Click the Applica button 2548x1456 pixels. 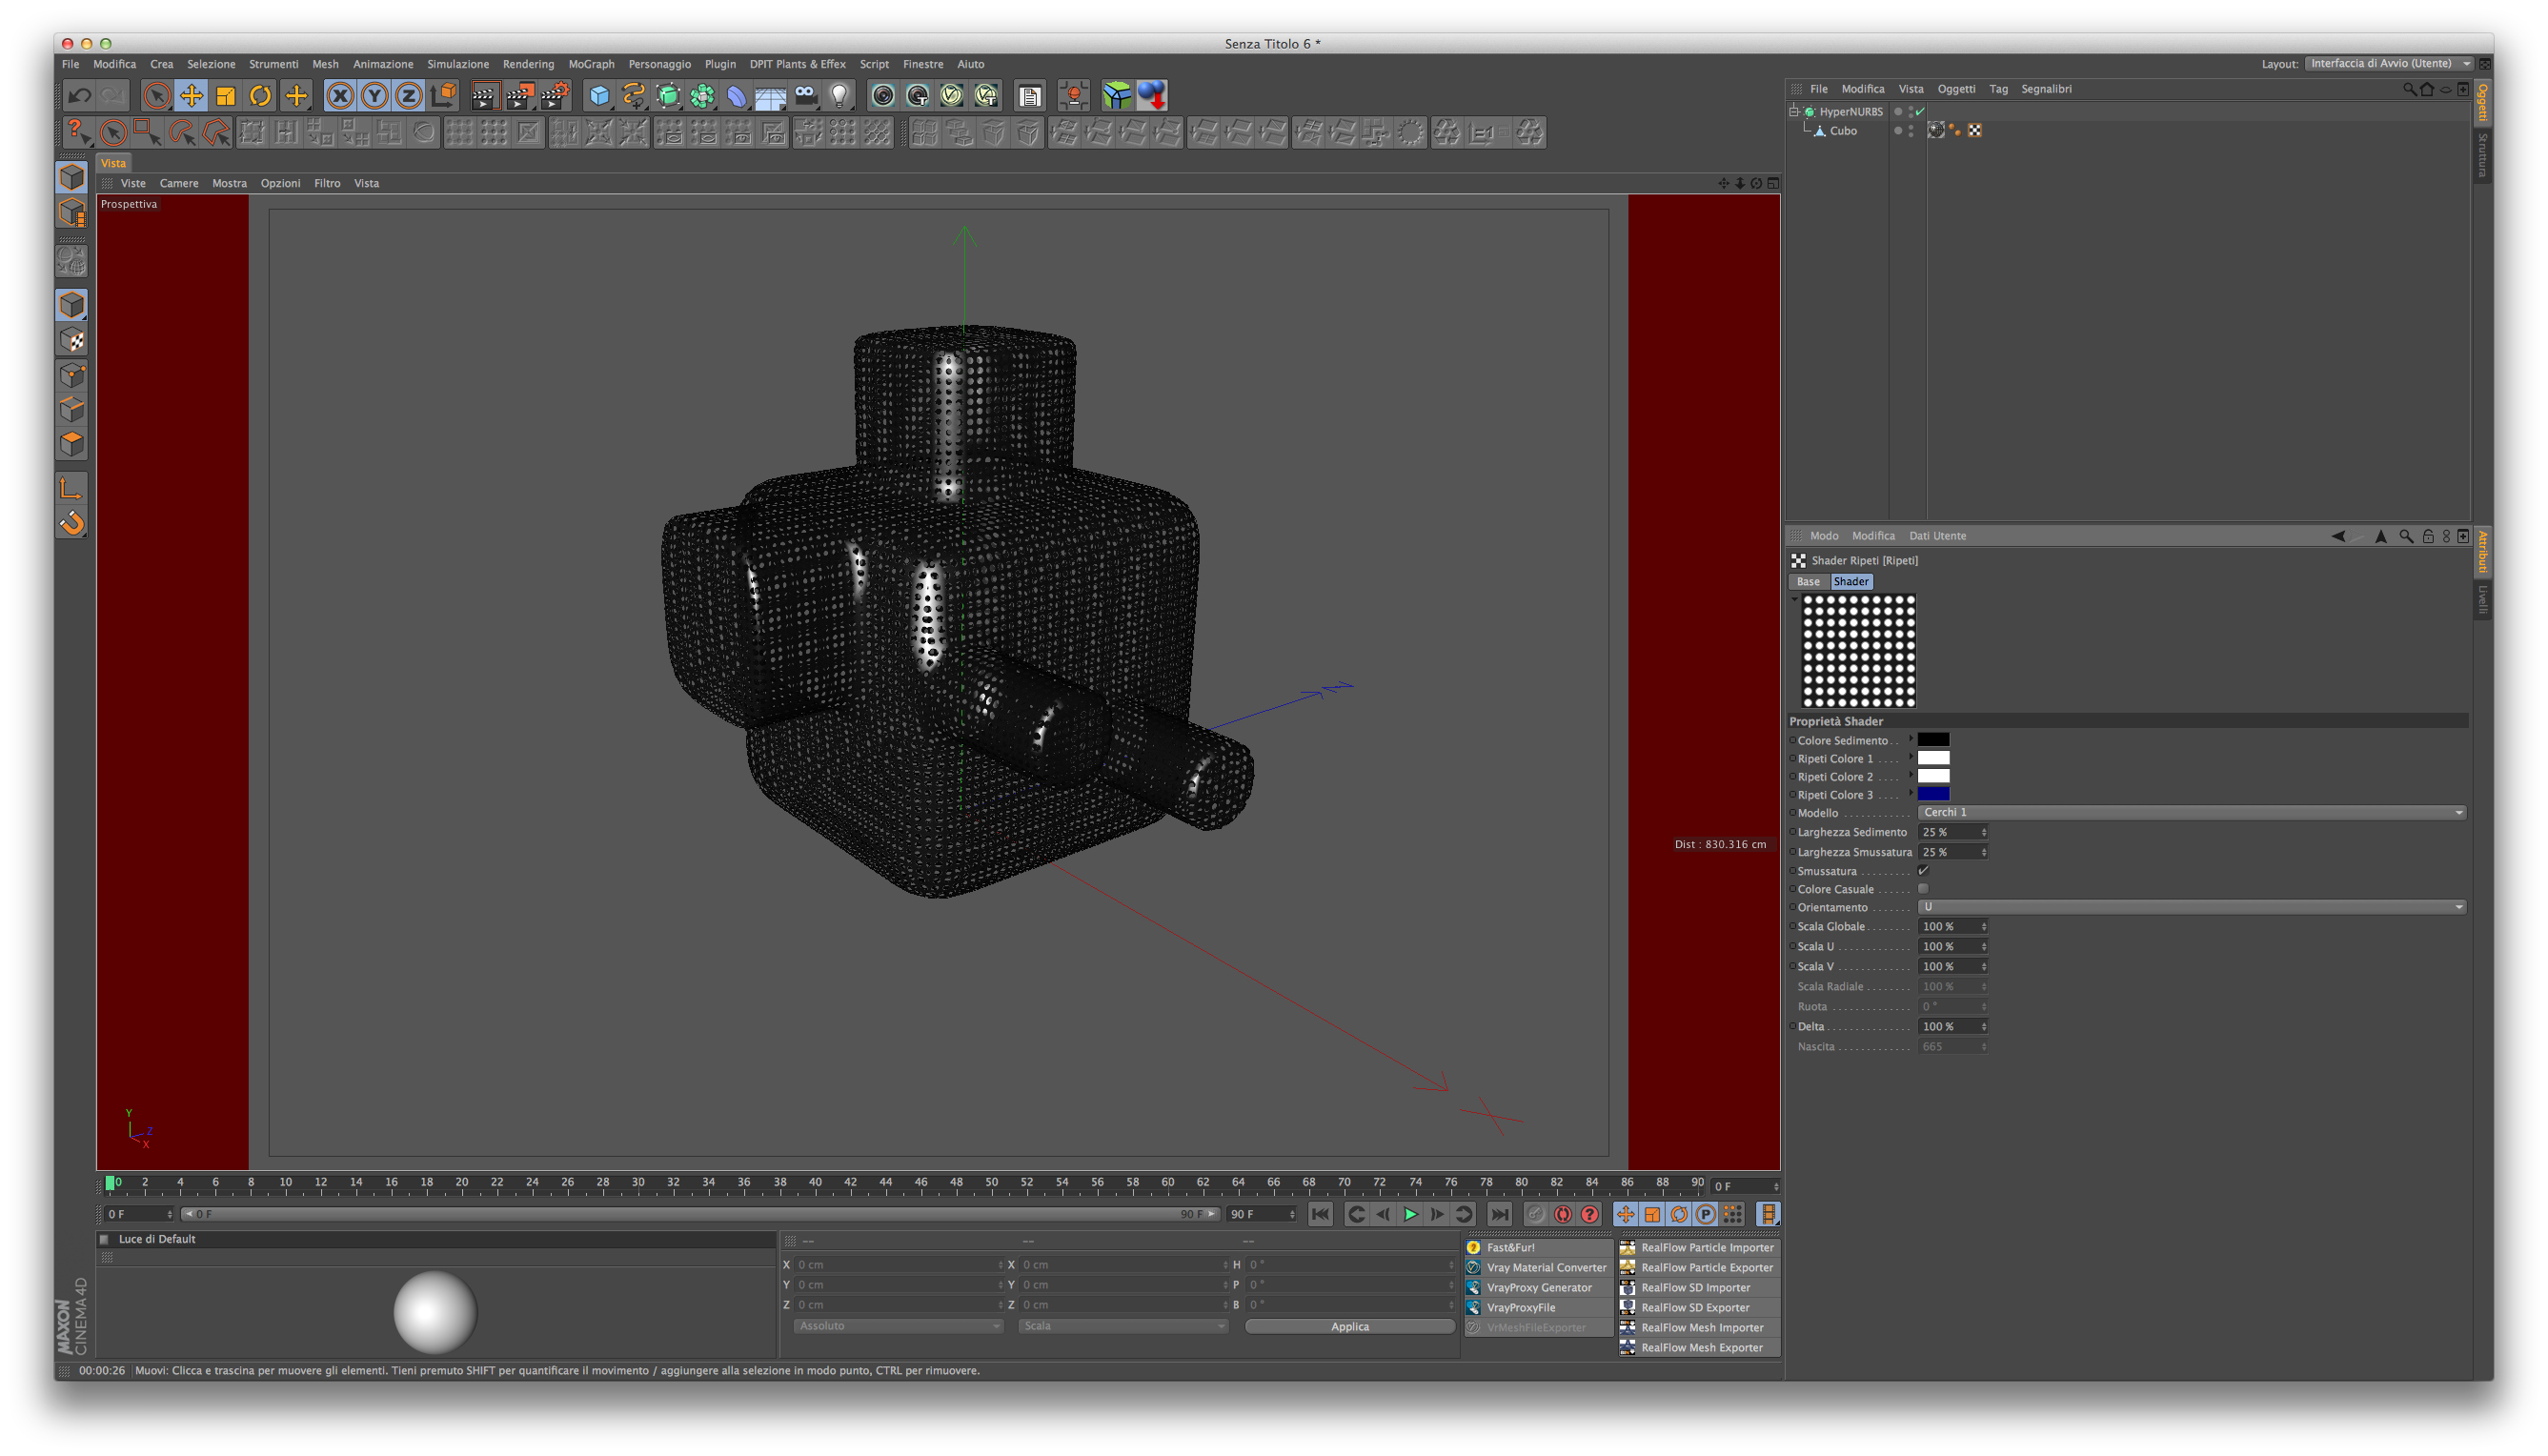pos(1349,1326)
